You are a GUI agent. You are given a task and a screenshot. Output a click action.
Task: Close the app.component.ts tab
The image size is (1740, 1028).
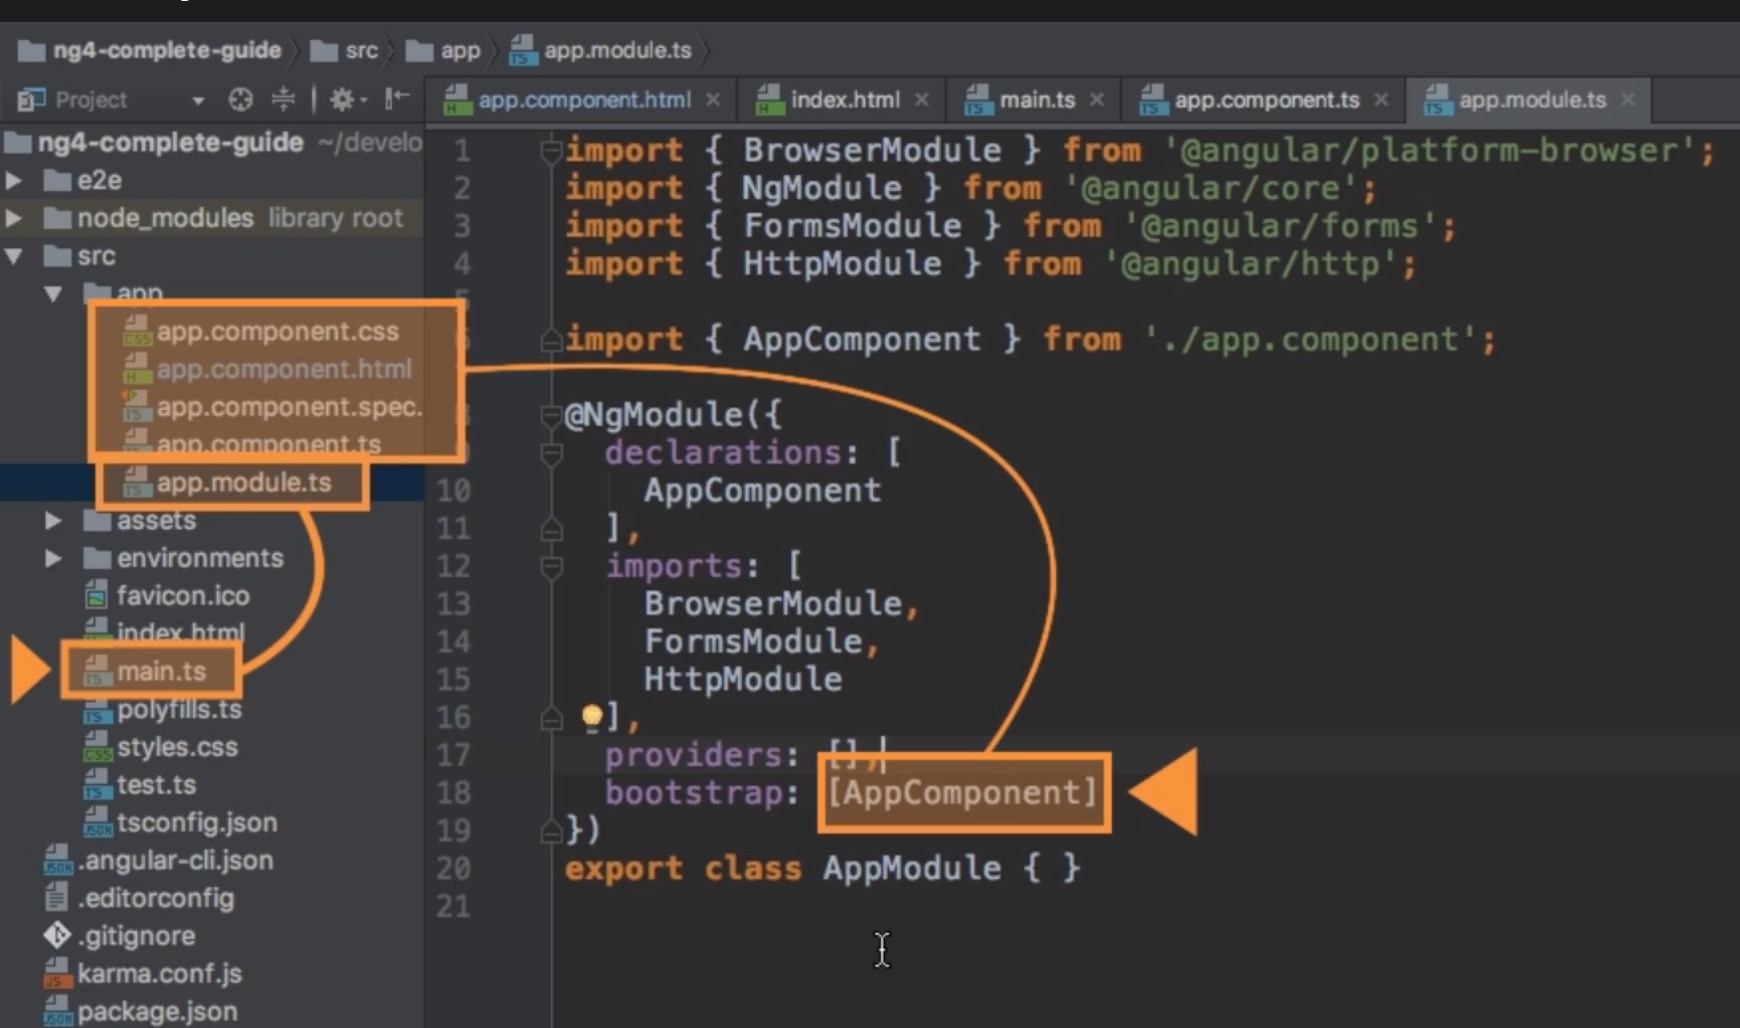tap(1381, 100)
